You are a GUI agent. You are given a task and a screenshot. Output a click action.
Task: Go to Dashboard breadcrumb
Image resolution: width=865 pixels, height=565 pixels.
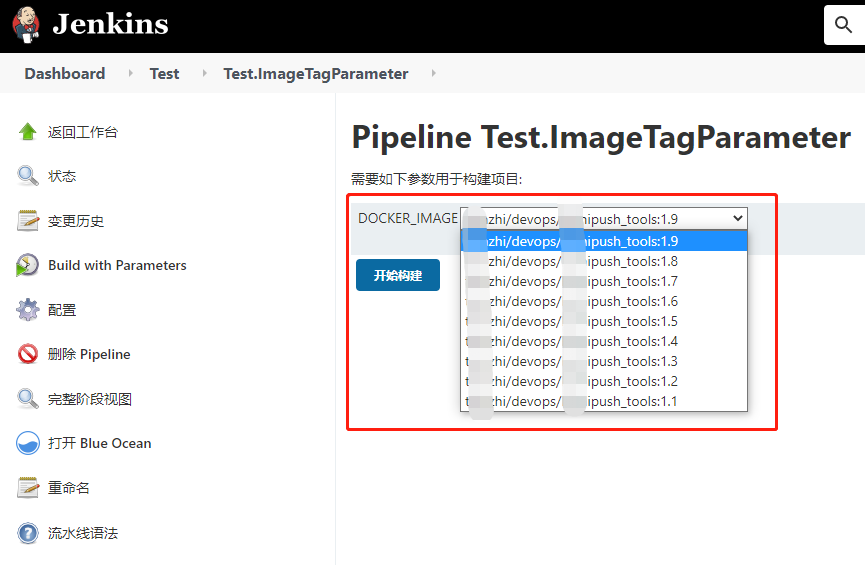click(x=65, y=73)
